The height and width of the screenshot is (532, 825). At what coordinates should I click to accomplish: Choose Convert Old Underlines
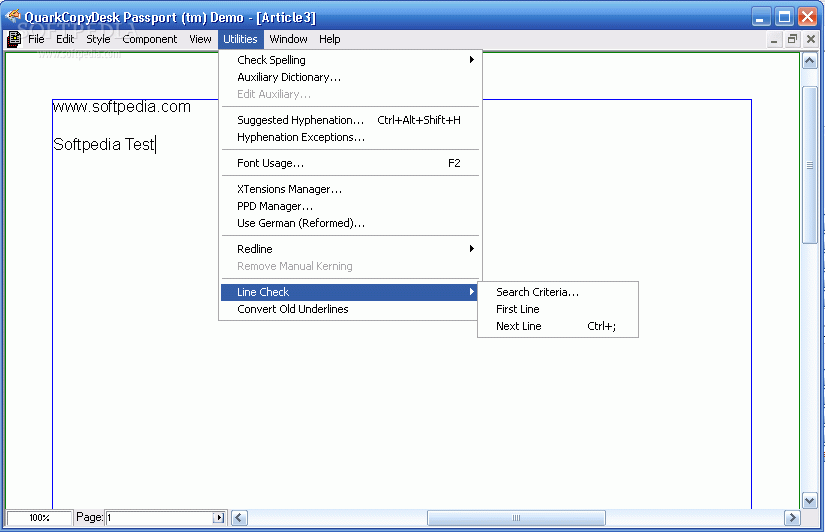[x=349, y=309]
